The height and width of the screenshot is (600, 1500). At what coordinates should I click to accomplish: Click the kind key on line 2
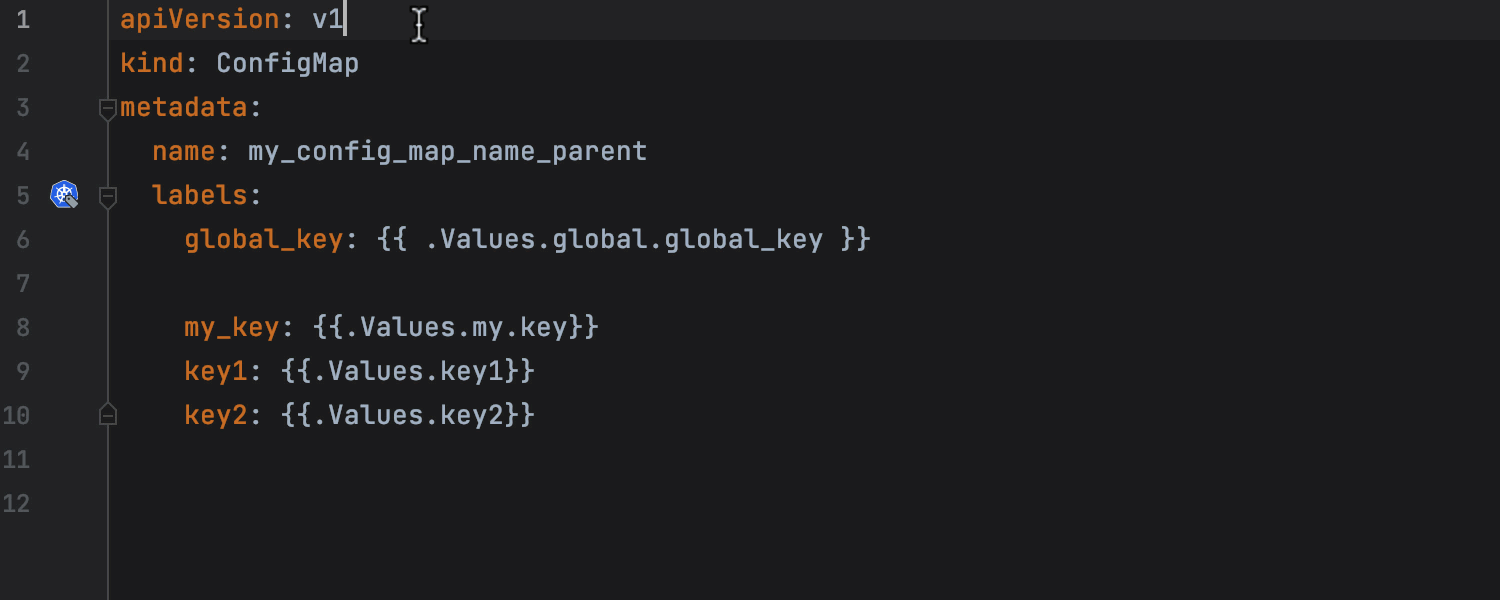(x=152, y=64)
